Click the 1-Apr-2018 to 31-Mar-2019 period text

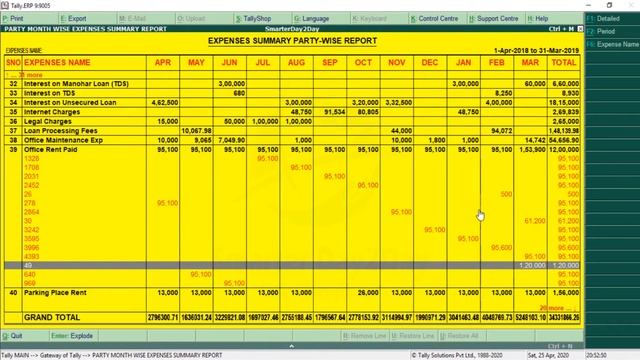click(x=536, y=51)
